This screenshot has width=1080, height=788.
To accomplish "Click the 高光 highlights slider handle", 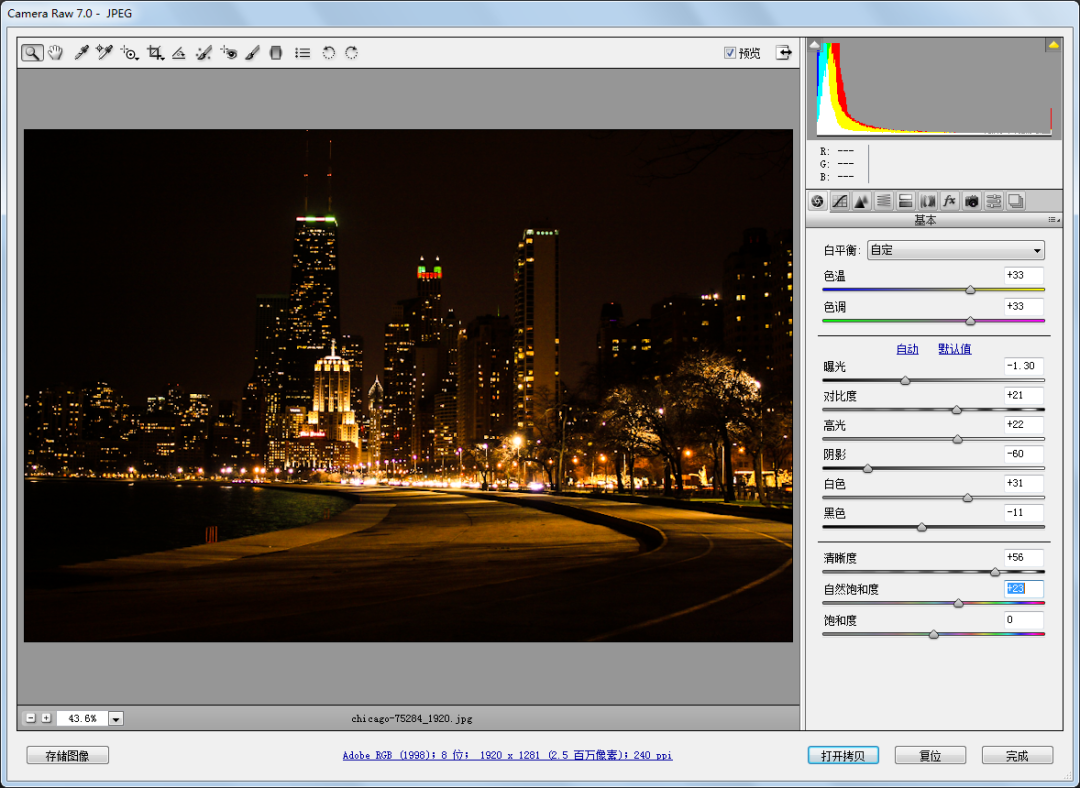I will (957, 439).
